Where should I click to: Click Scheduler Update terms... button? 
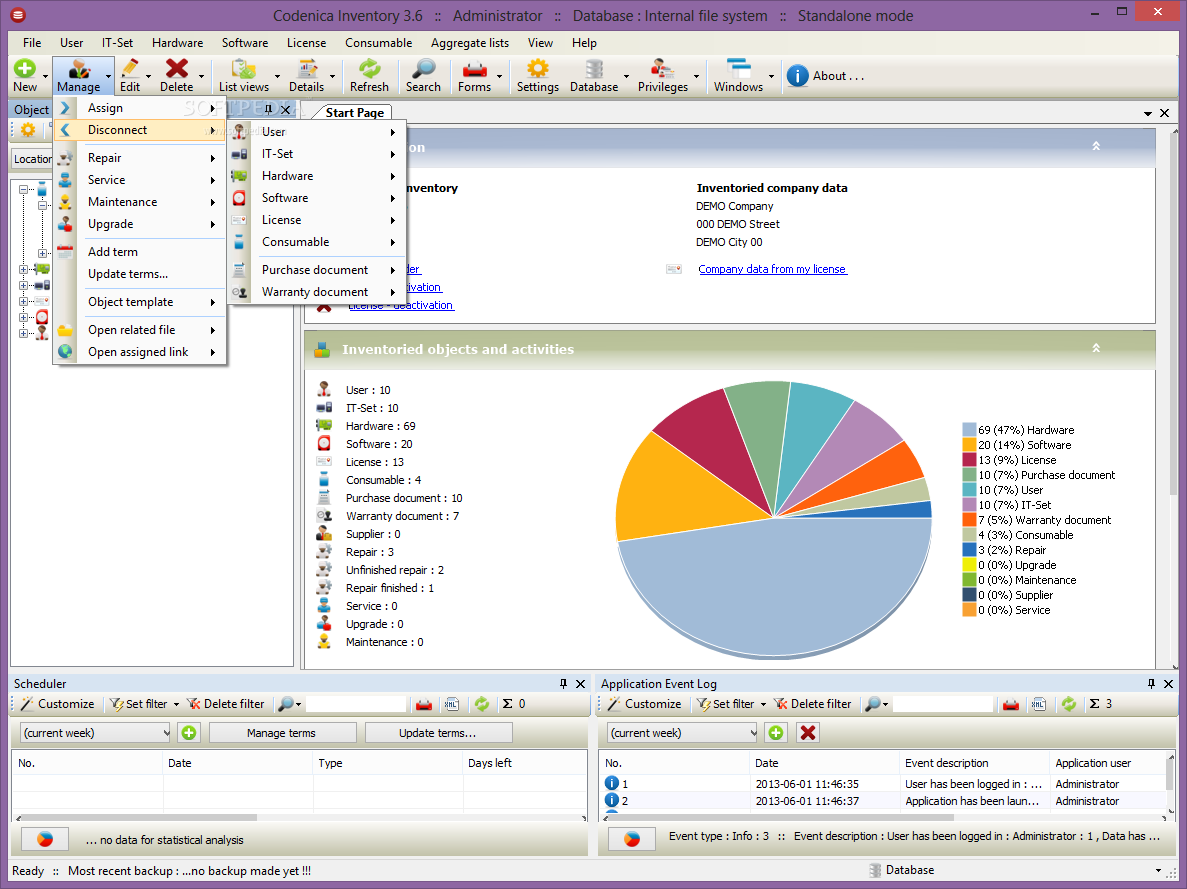[438, 733]
